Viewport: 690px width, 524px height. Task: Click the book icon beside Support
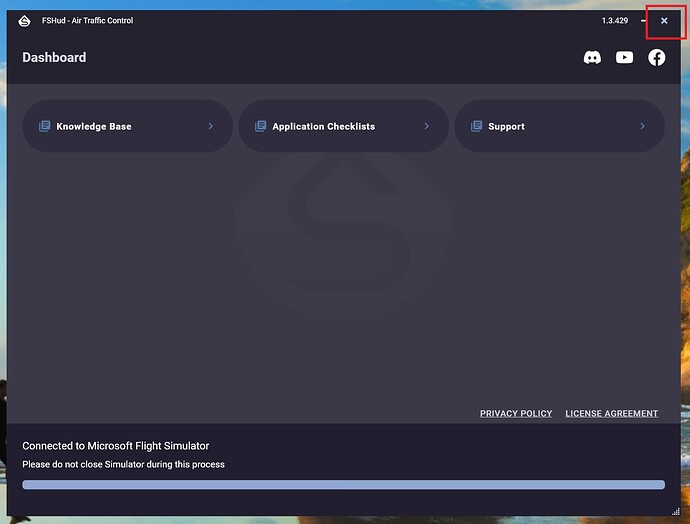click(476, 127)
